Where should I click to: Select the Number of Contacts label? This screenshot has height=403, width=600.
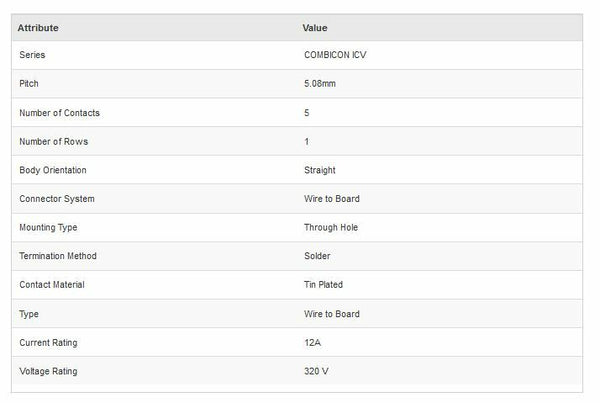coord(59,113)
